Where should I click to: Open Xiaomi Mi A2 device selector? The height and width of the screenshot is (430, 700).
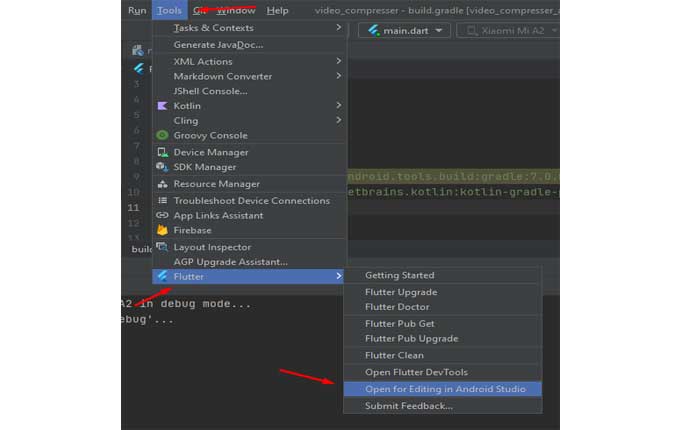click(x=508, y=31)
